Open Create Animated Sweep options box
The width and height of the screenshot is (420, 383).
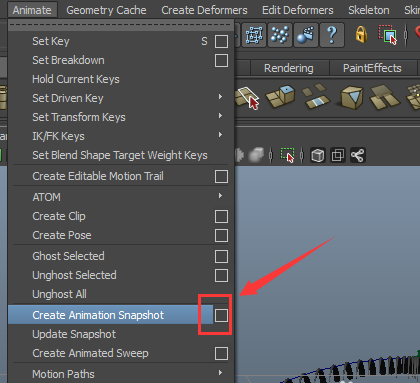pos(221,353)
